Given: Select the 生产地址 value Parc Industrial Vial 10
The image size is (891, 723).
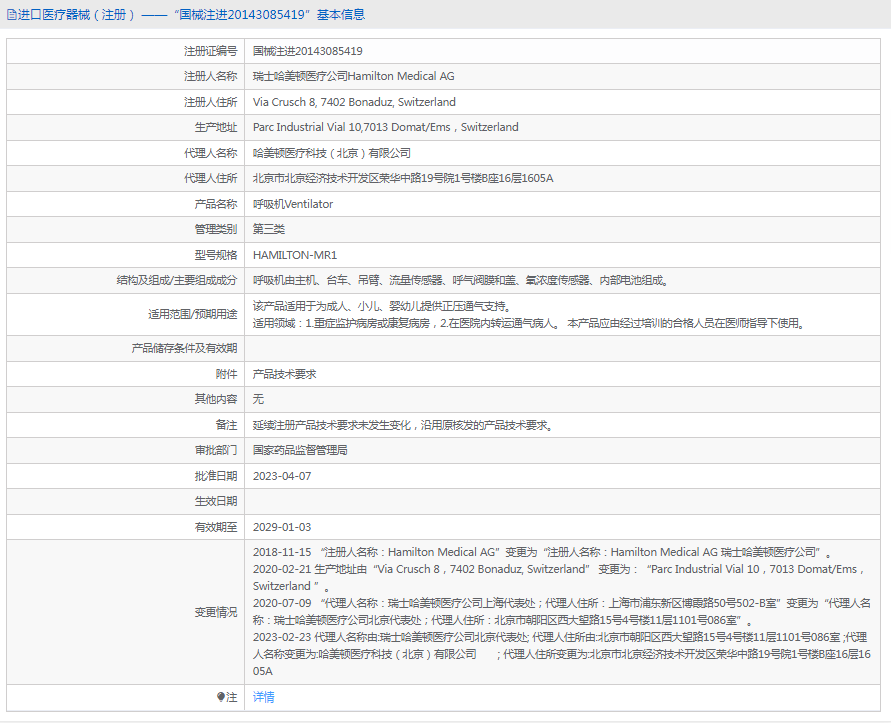Looking at the screenshot, I should 385,127.
